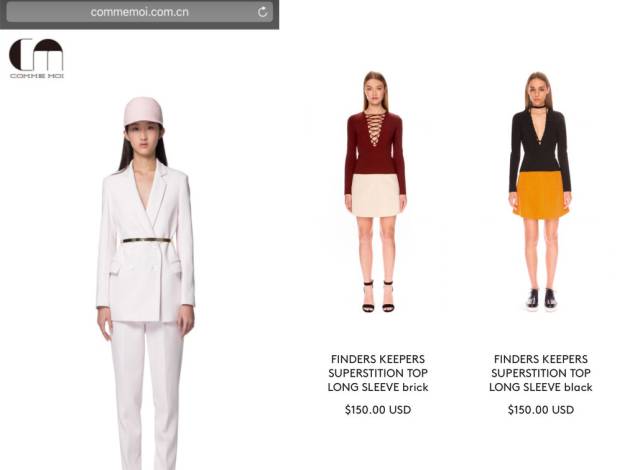Open the Comme Moi logo home link
Image resolution: width=640 pixels, height=470 pixels.
(36, 58)
